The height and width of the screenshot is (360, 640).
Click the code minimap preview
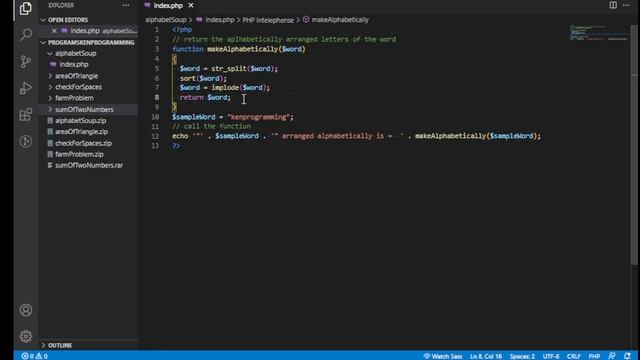(x=599, y=33)
